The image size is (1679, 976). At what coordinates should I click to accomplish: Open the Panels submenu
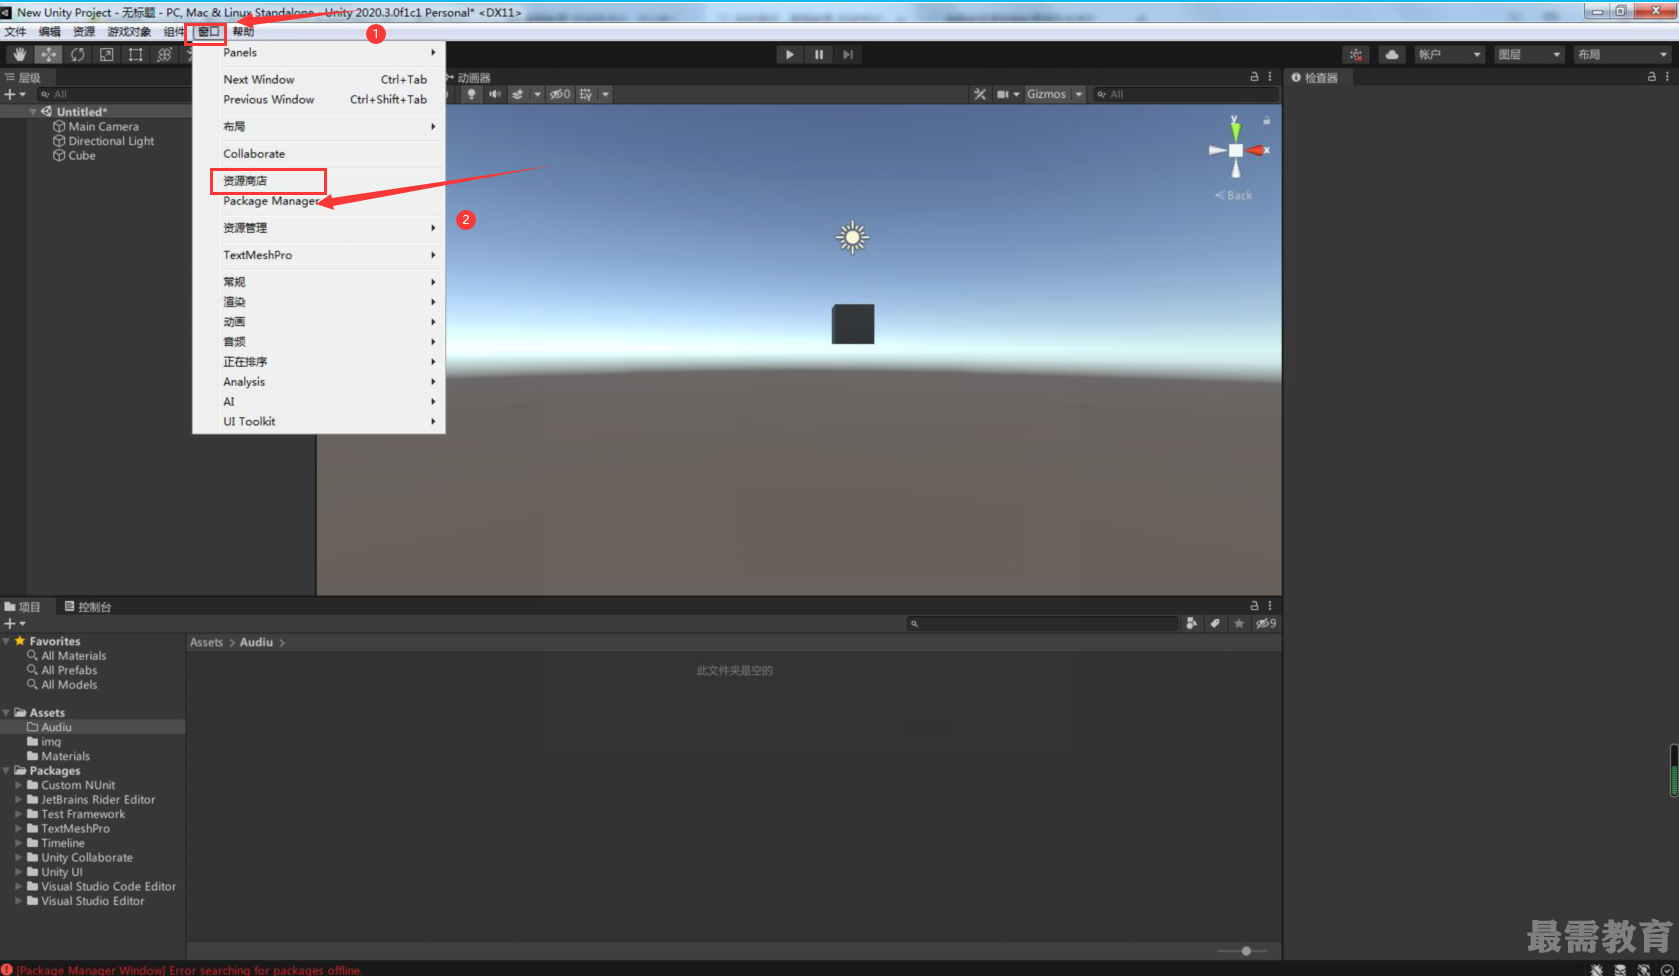coord(319,52)
